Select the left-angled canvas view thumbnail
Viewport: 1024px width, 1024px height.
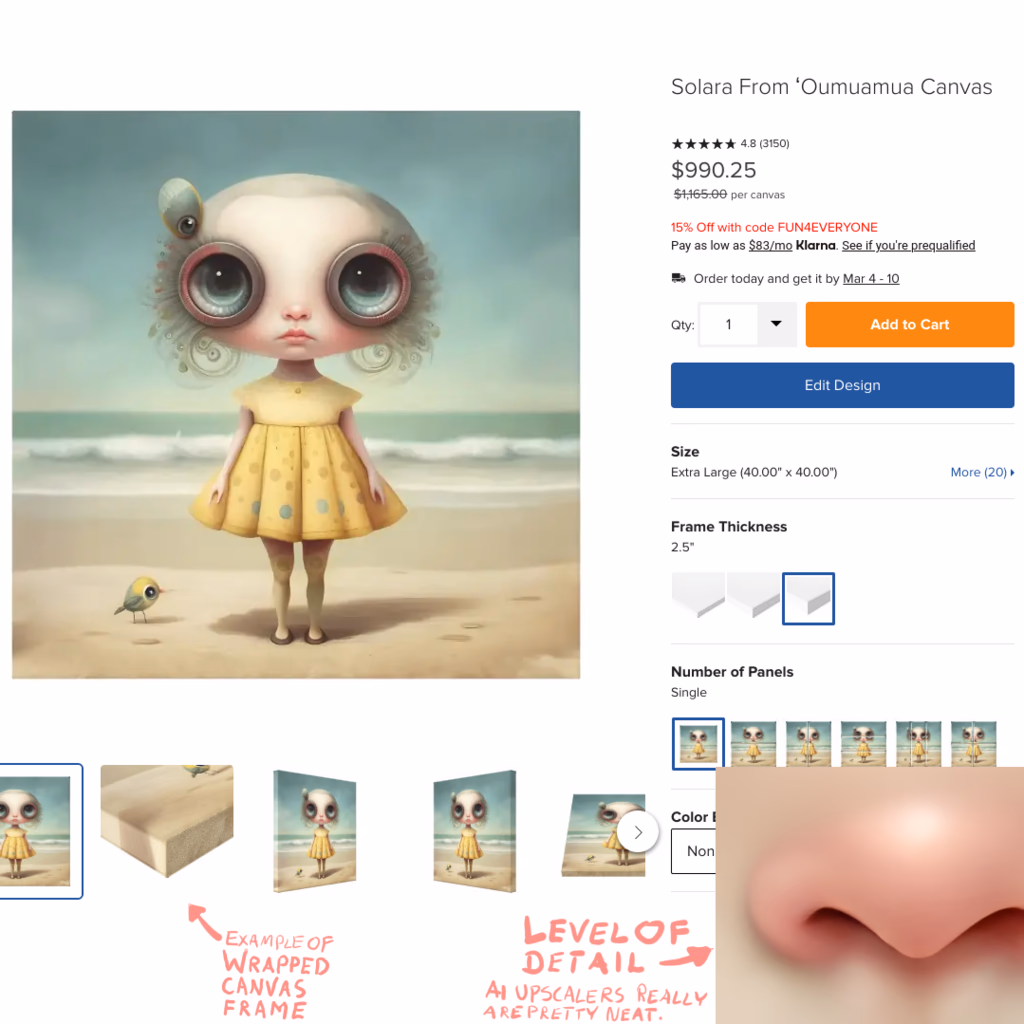click(x=314, y=831)
